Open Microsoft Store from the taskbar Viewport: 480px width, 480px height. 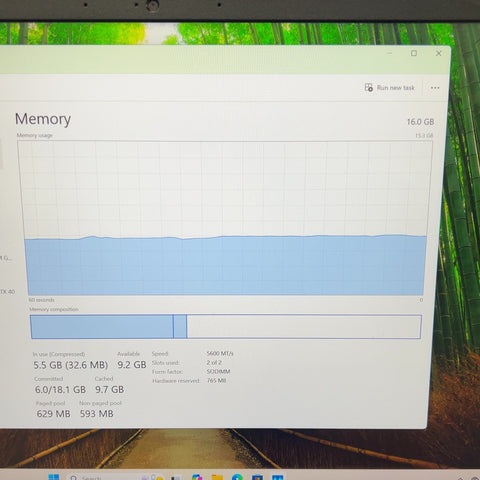(257, 477)
